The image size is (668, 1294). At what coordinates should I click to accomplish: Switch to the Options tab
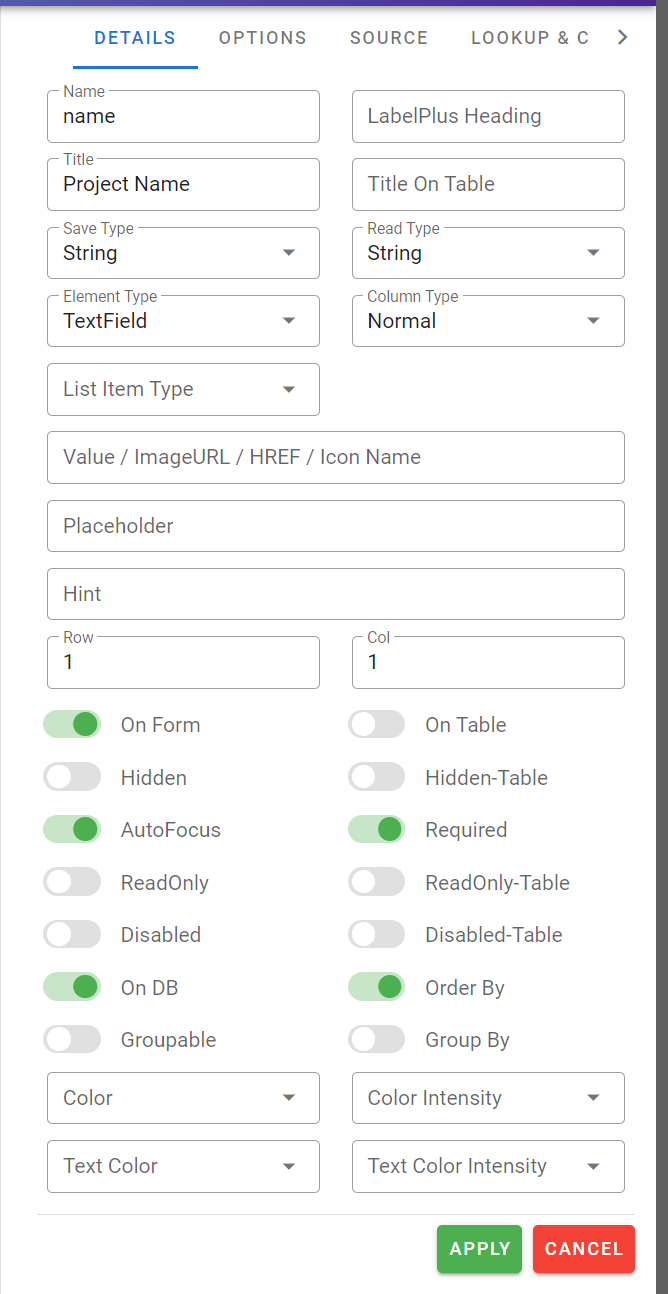tap(263, 38)
